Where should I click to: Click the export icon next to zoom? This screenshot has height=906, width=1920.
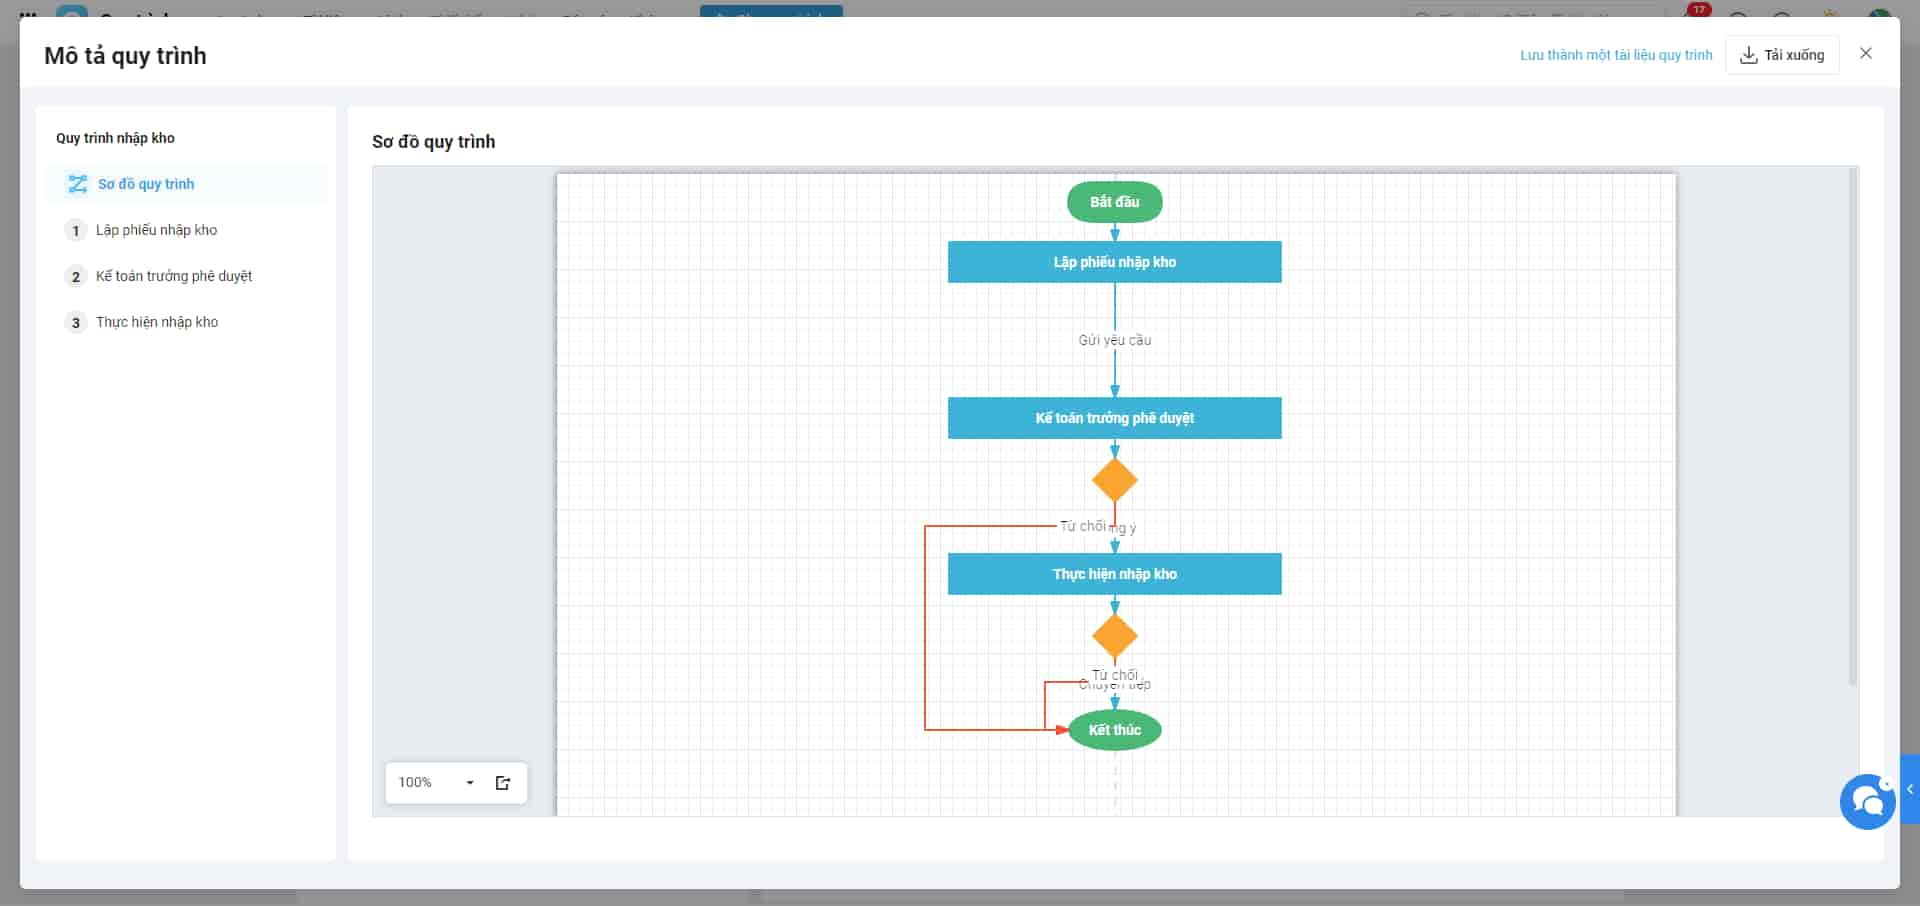click(503, 783)
